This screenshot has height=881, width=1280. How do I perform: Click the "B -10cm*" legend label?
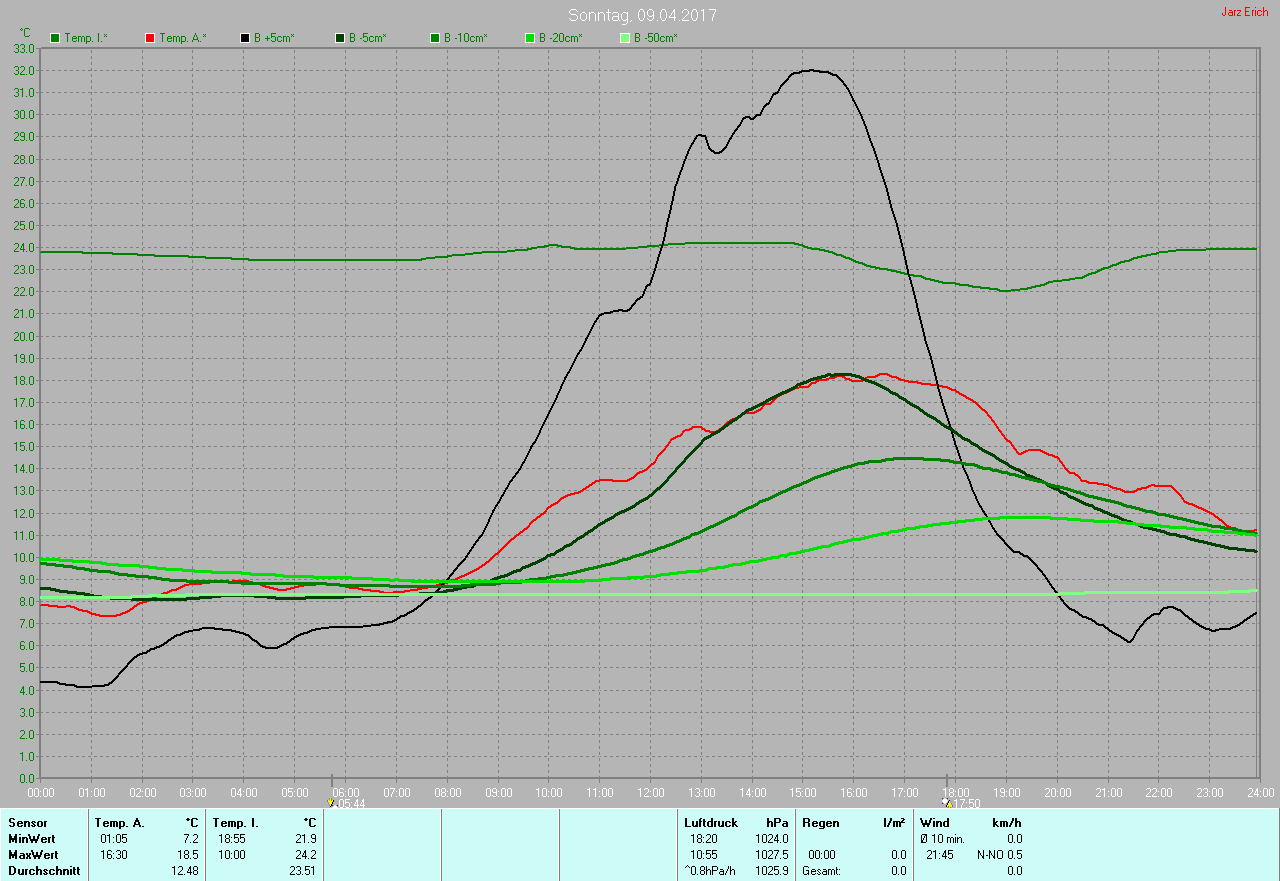click(466, 38)
